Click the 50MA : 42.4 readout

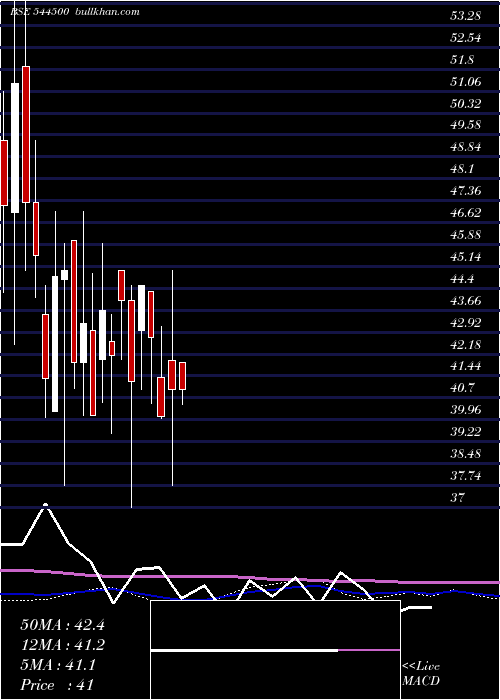(x=62, y=625)
